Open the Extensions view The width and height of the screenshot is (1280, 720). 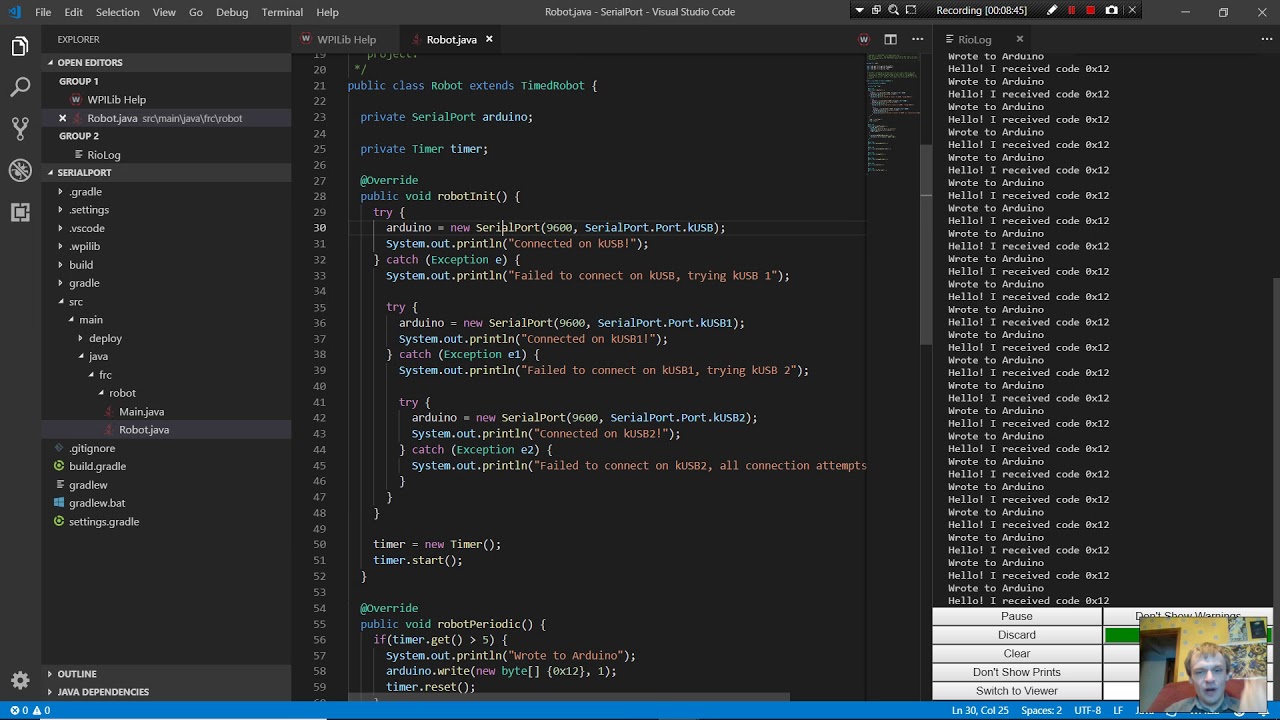(20, 212)
